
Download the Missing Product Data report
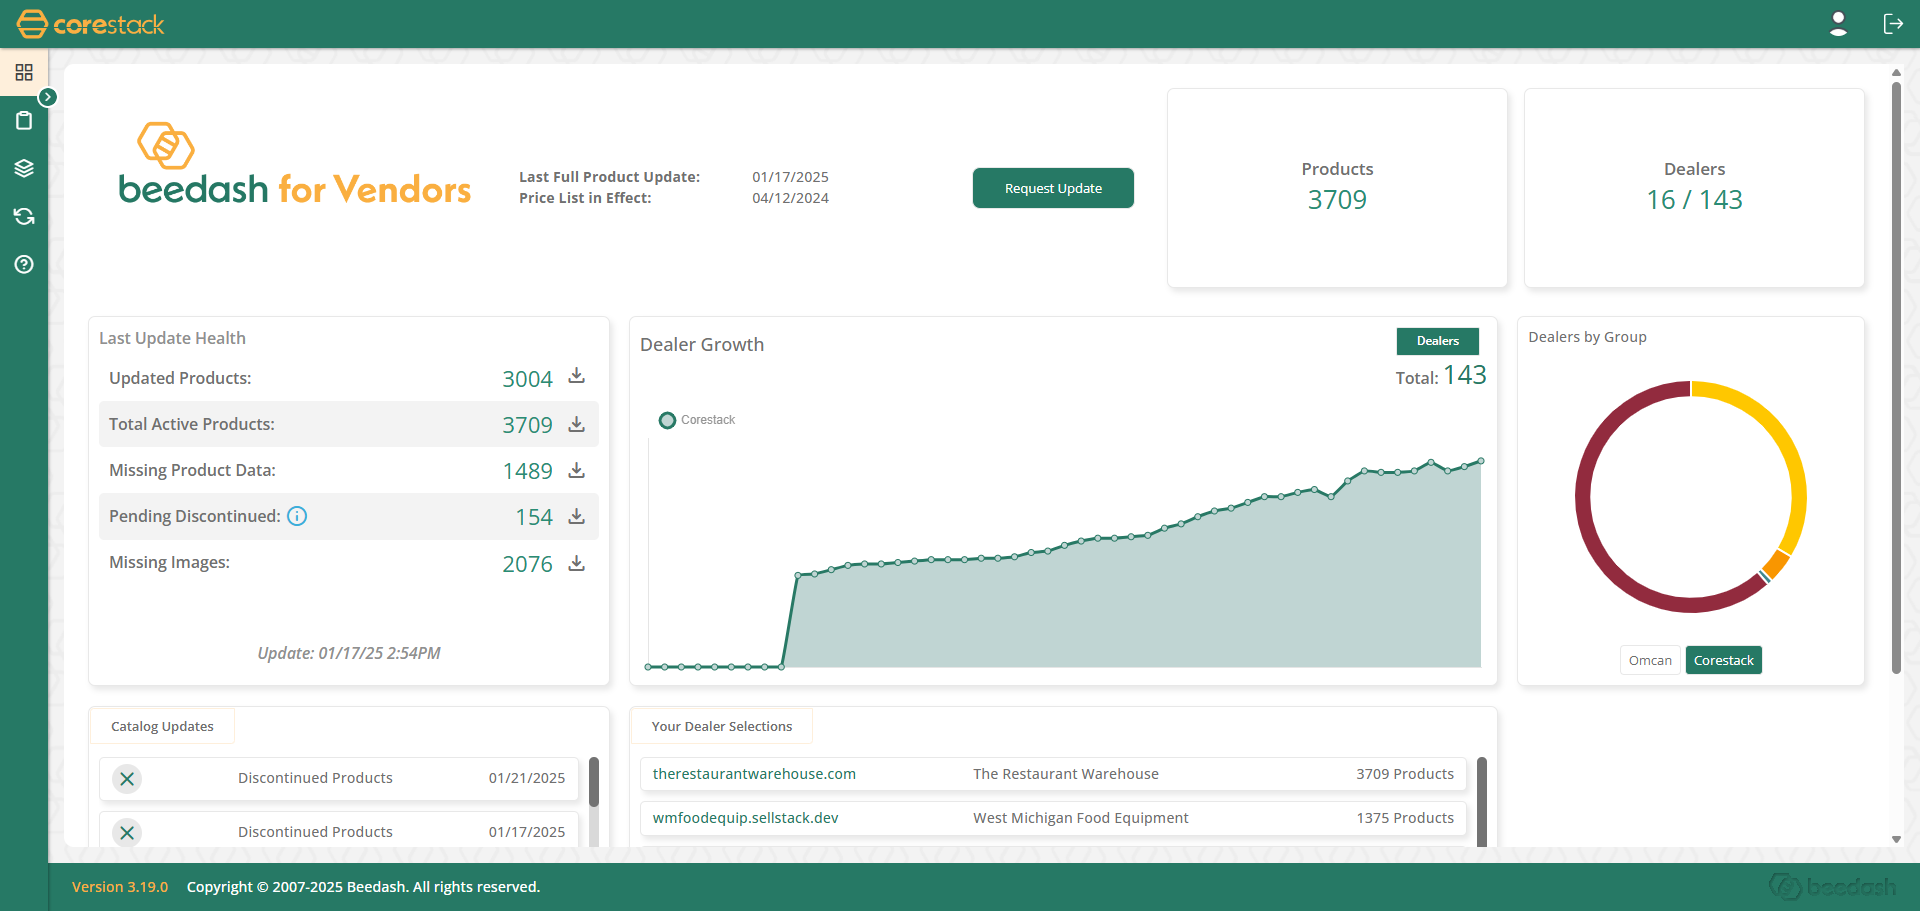pos(577,470)
